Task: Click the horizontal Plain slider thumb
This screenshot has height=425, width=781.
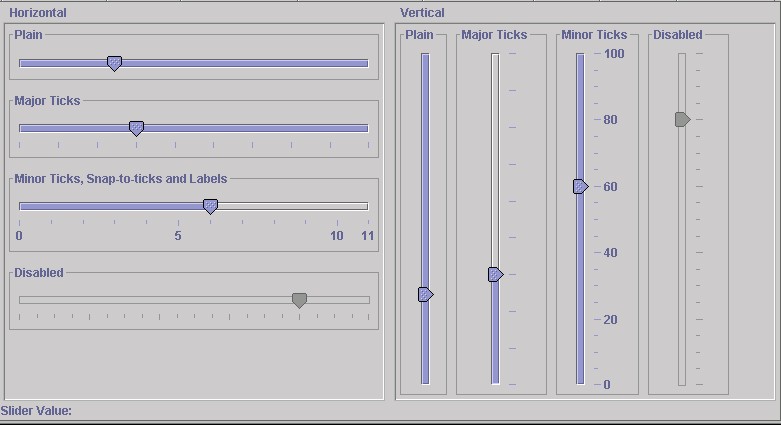Action: (114, 63)
